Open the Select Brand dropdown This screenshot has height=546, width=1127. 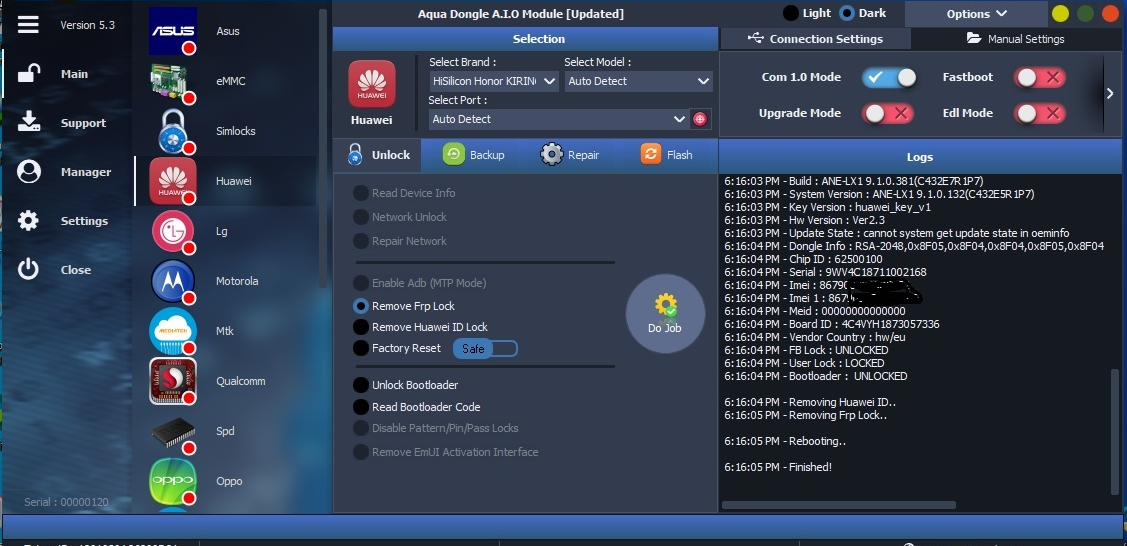(x=494, y=81)
